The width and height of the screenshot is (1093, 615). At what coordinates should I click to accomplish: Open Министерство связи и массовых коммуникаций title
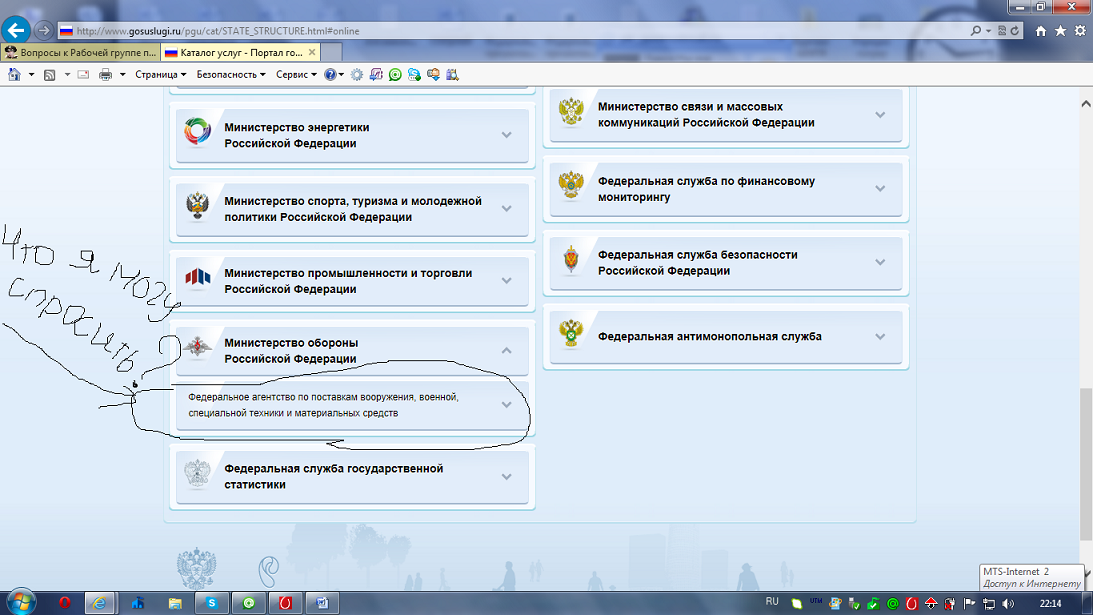coord(706,114)
